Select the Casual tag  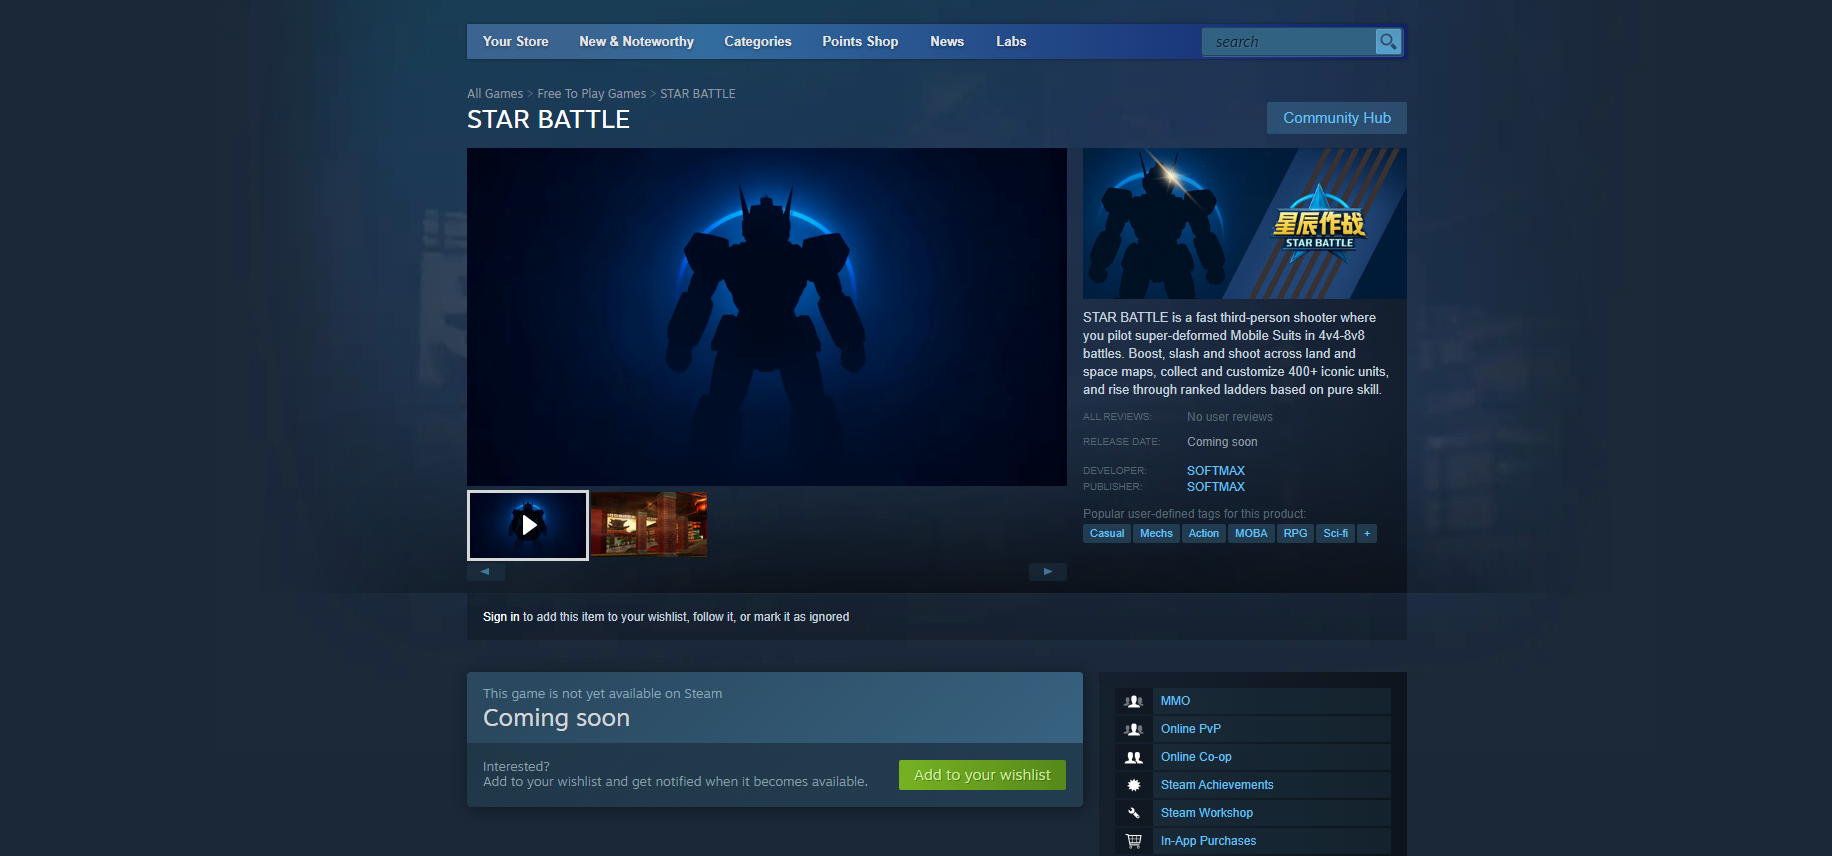click(x=1107, y=533)
